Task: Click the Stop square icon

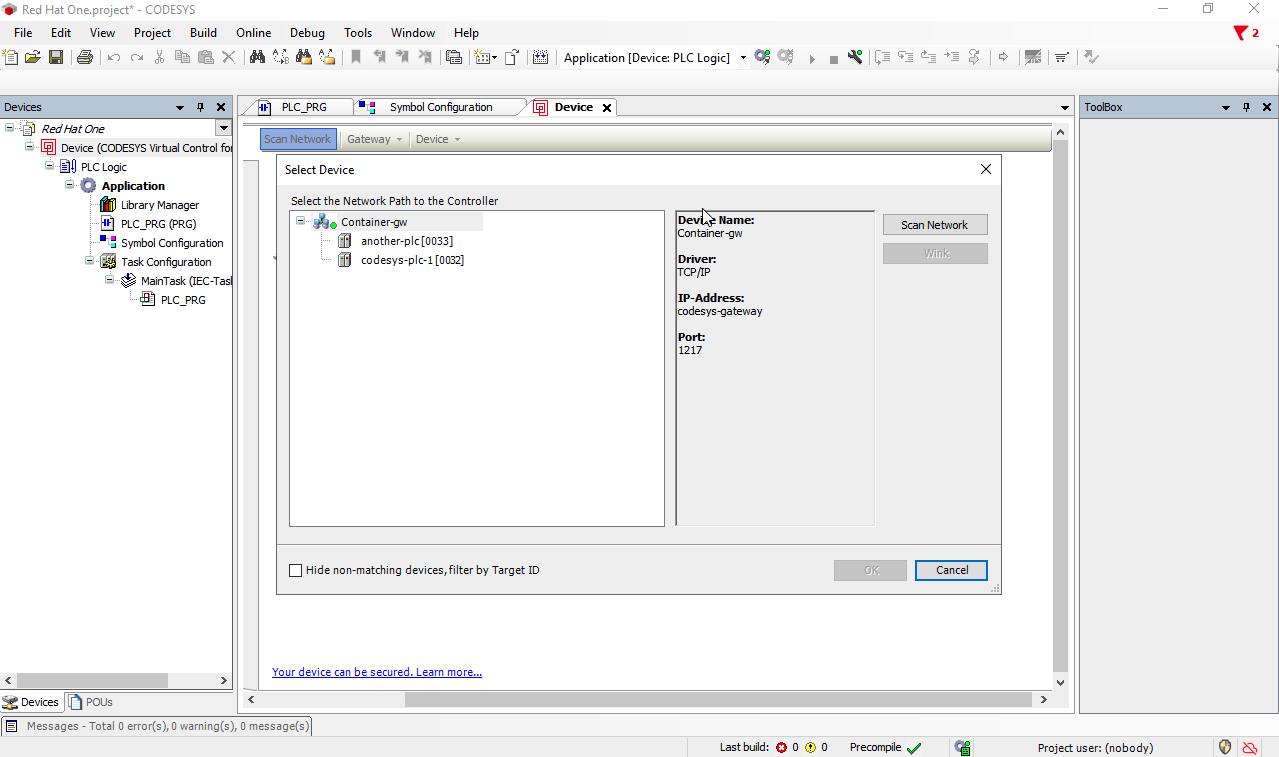Action: tap(833, 58)
